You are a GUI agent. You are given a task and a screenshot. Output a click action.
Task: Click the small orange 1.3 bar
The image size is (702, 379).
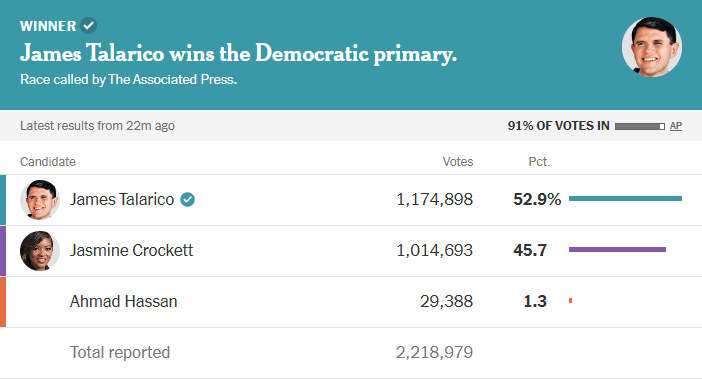[x=570, y=301]
